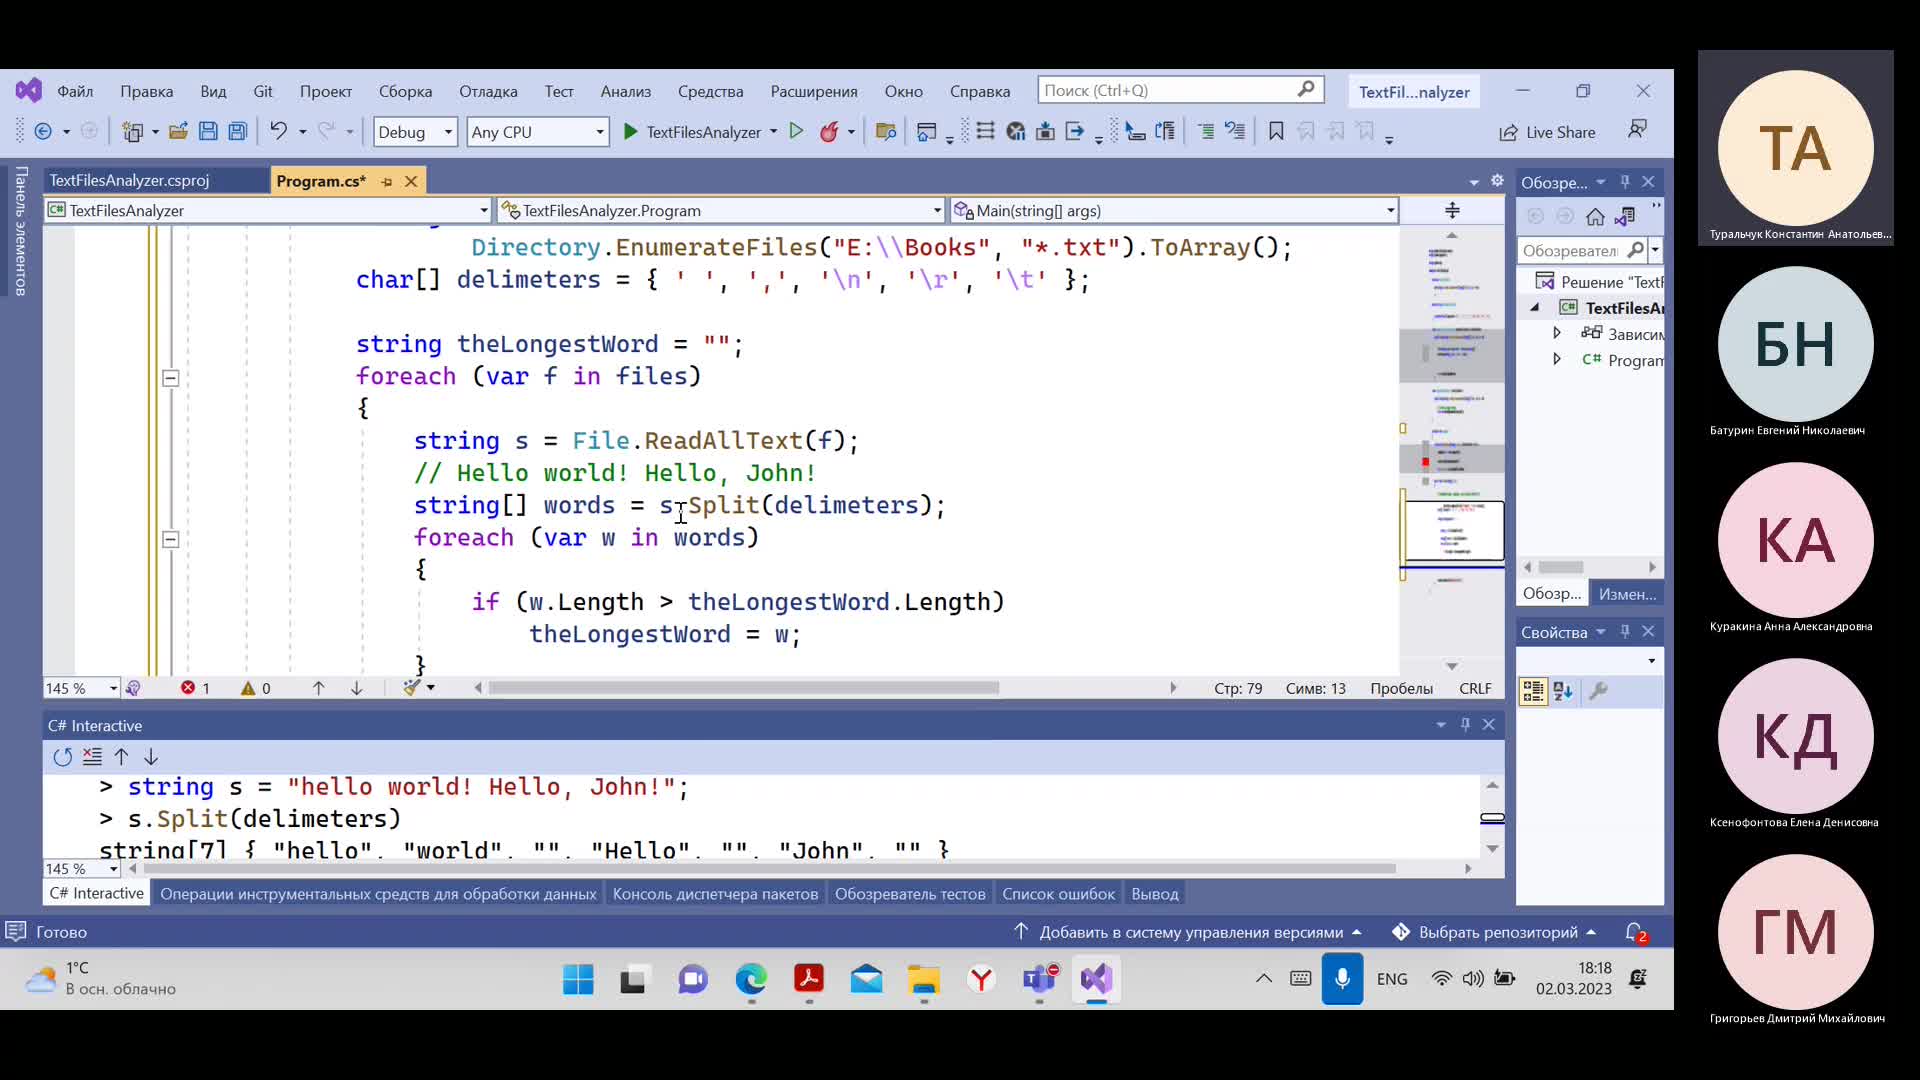The image size is (1920, 1080).
Task: Select the Решение "TextF…" solution node
Action: [x=1600, y=282]
